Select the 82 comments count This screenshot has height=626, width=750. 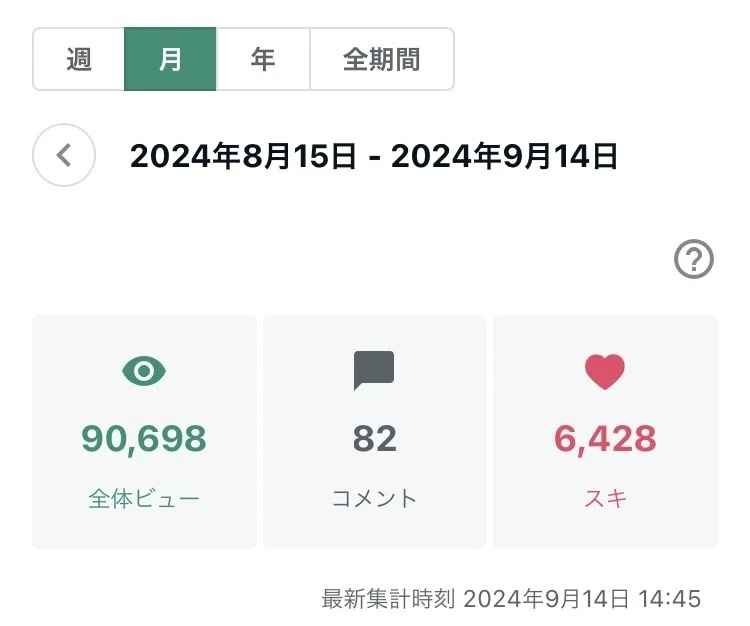375,439
